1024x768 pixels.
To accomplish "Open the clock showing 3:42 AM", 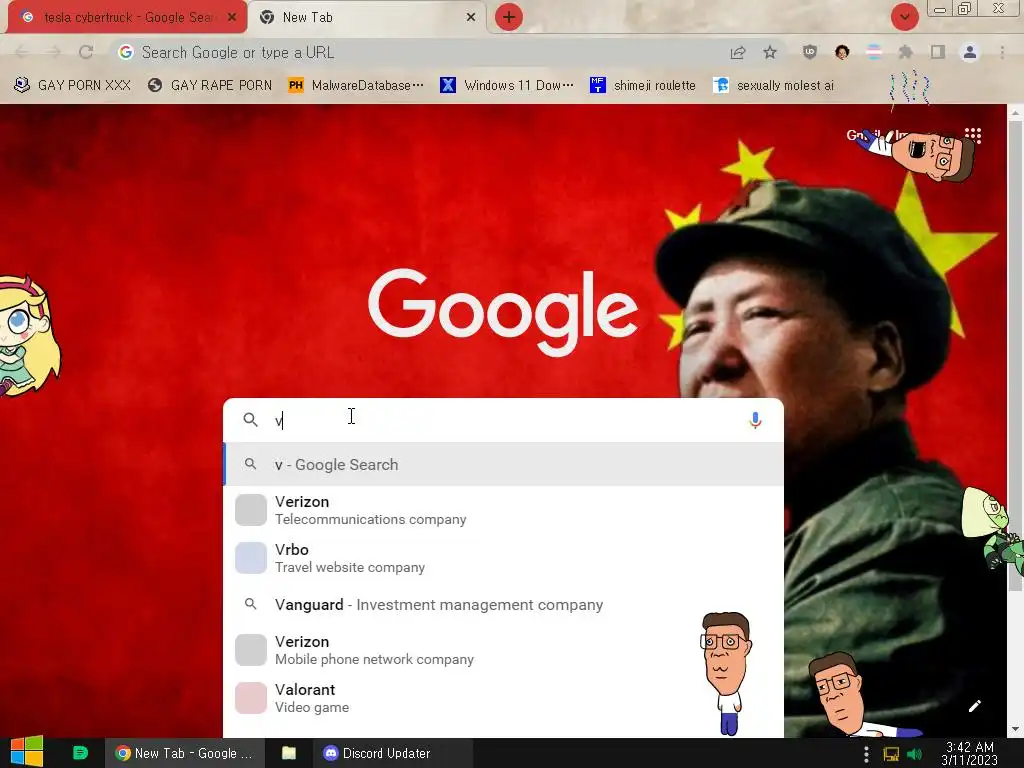I will (970, 753).
